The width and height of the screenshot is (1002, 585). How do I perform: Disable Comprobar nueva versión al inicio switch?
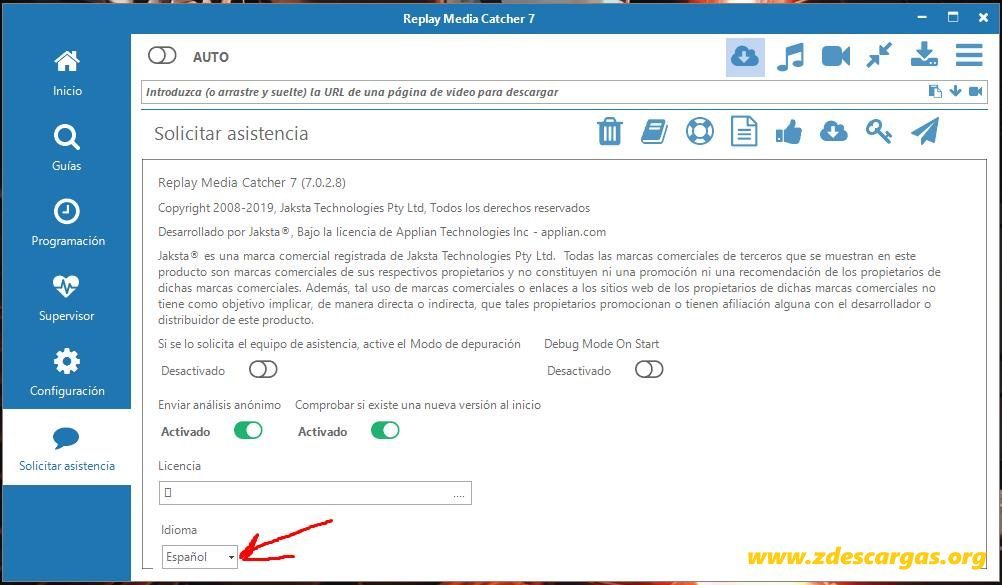pos(385,430)
